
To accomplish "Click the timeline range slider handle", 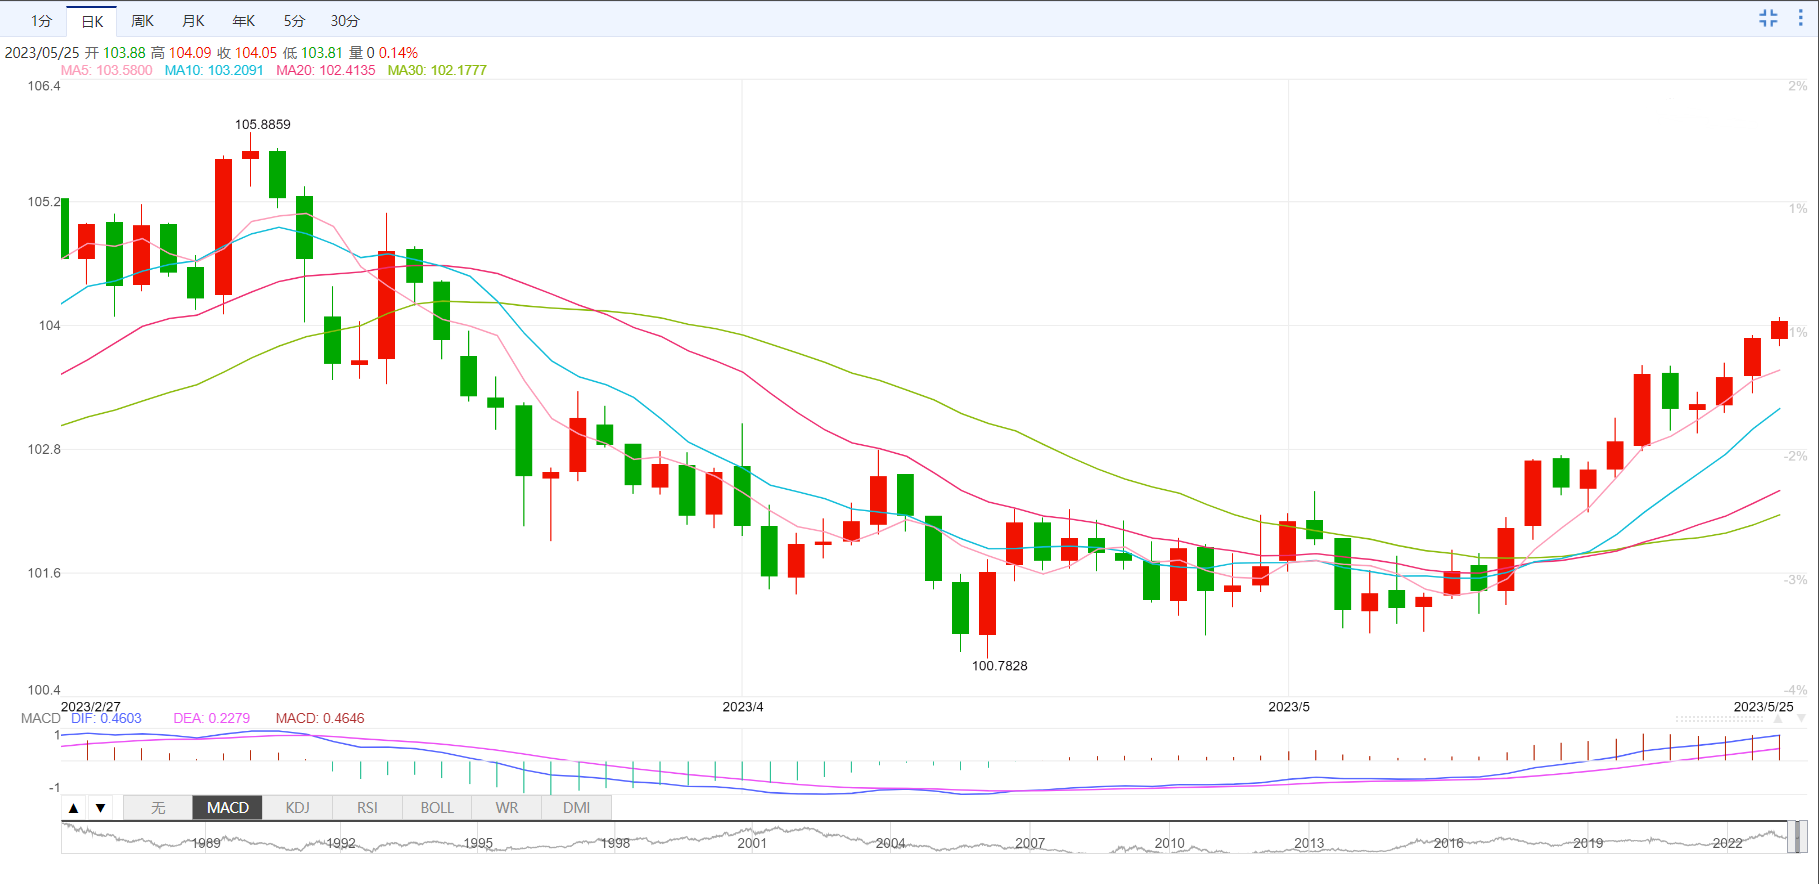I will click(1796, 837).
